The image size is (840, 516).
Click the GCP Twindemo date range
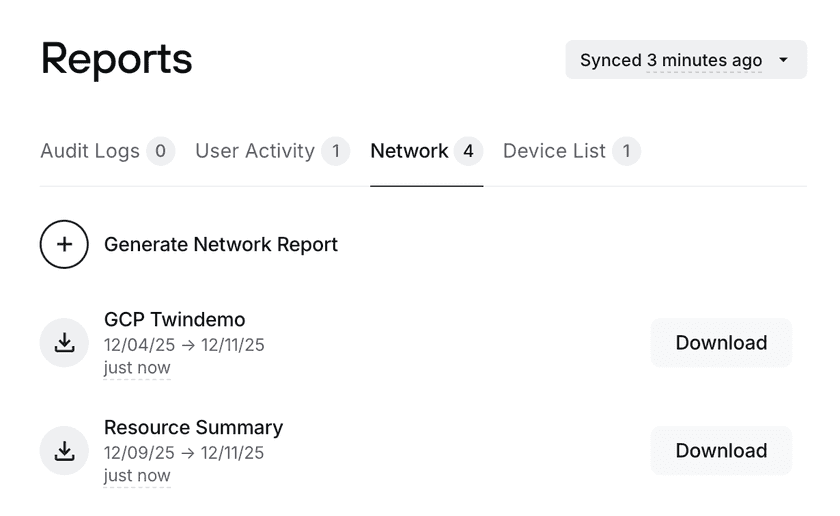click(184, 345)
